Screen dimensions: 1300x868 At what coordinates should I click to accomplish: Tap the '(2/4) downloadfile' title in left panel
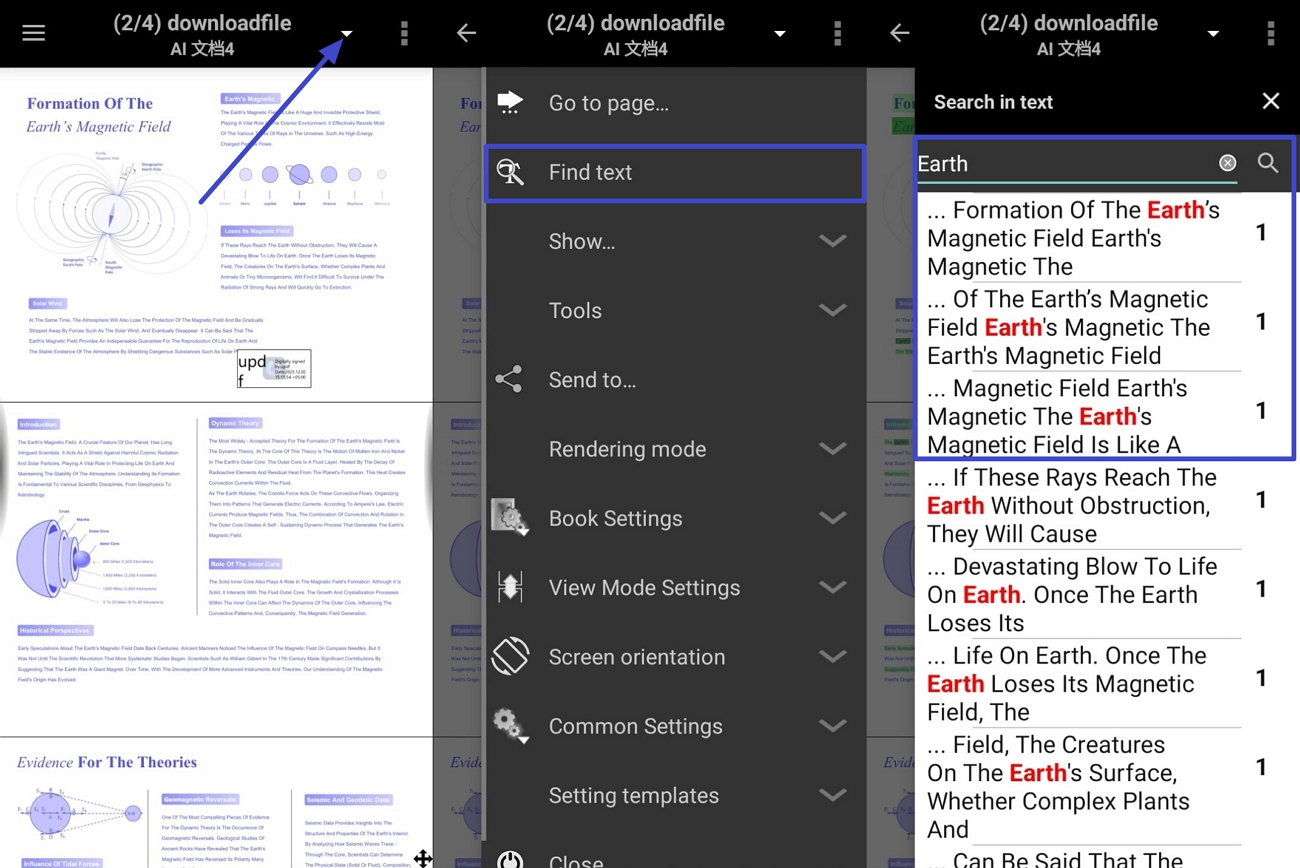pos(202,23)
